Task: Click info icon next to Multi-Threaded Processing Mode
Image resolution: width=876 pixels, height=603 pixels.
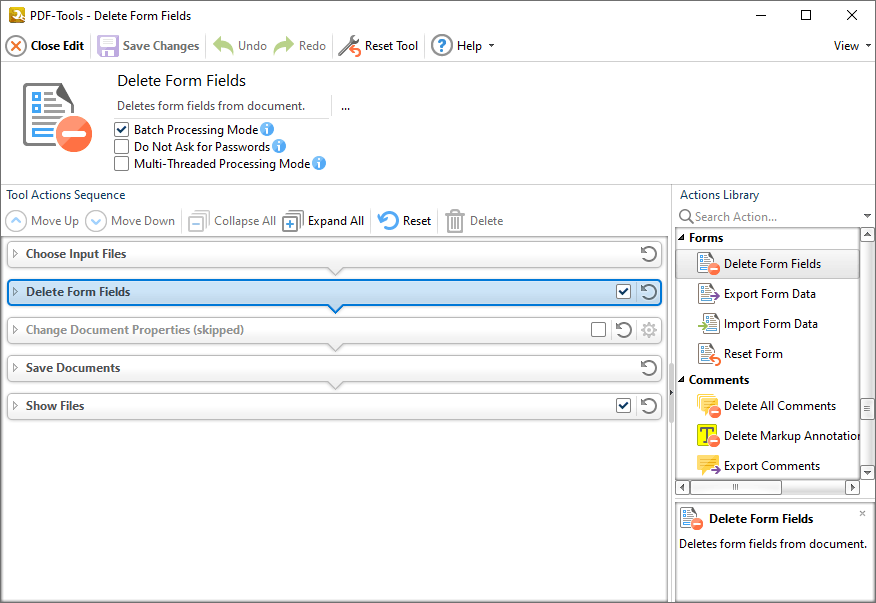Action: tap(319, 163)
